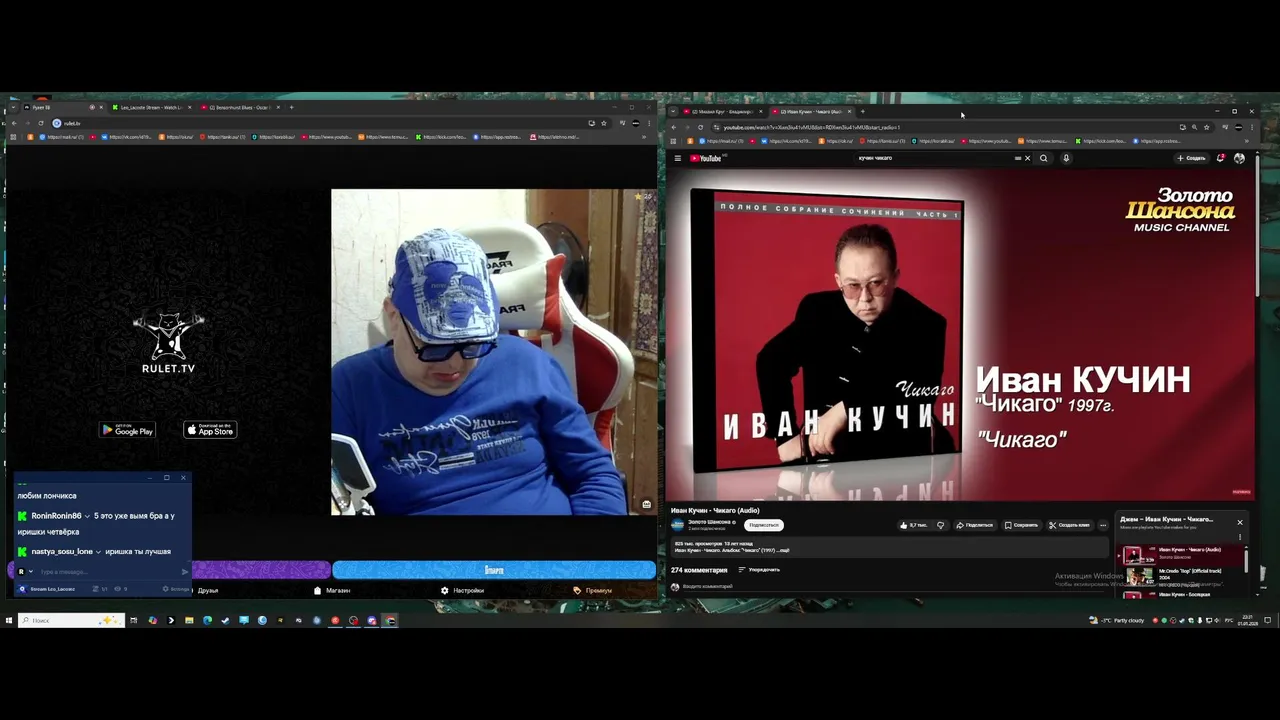Expand RoninRonin86 username chevron in chat
This screenshot has width=1280, height=720.
[87, 516]
